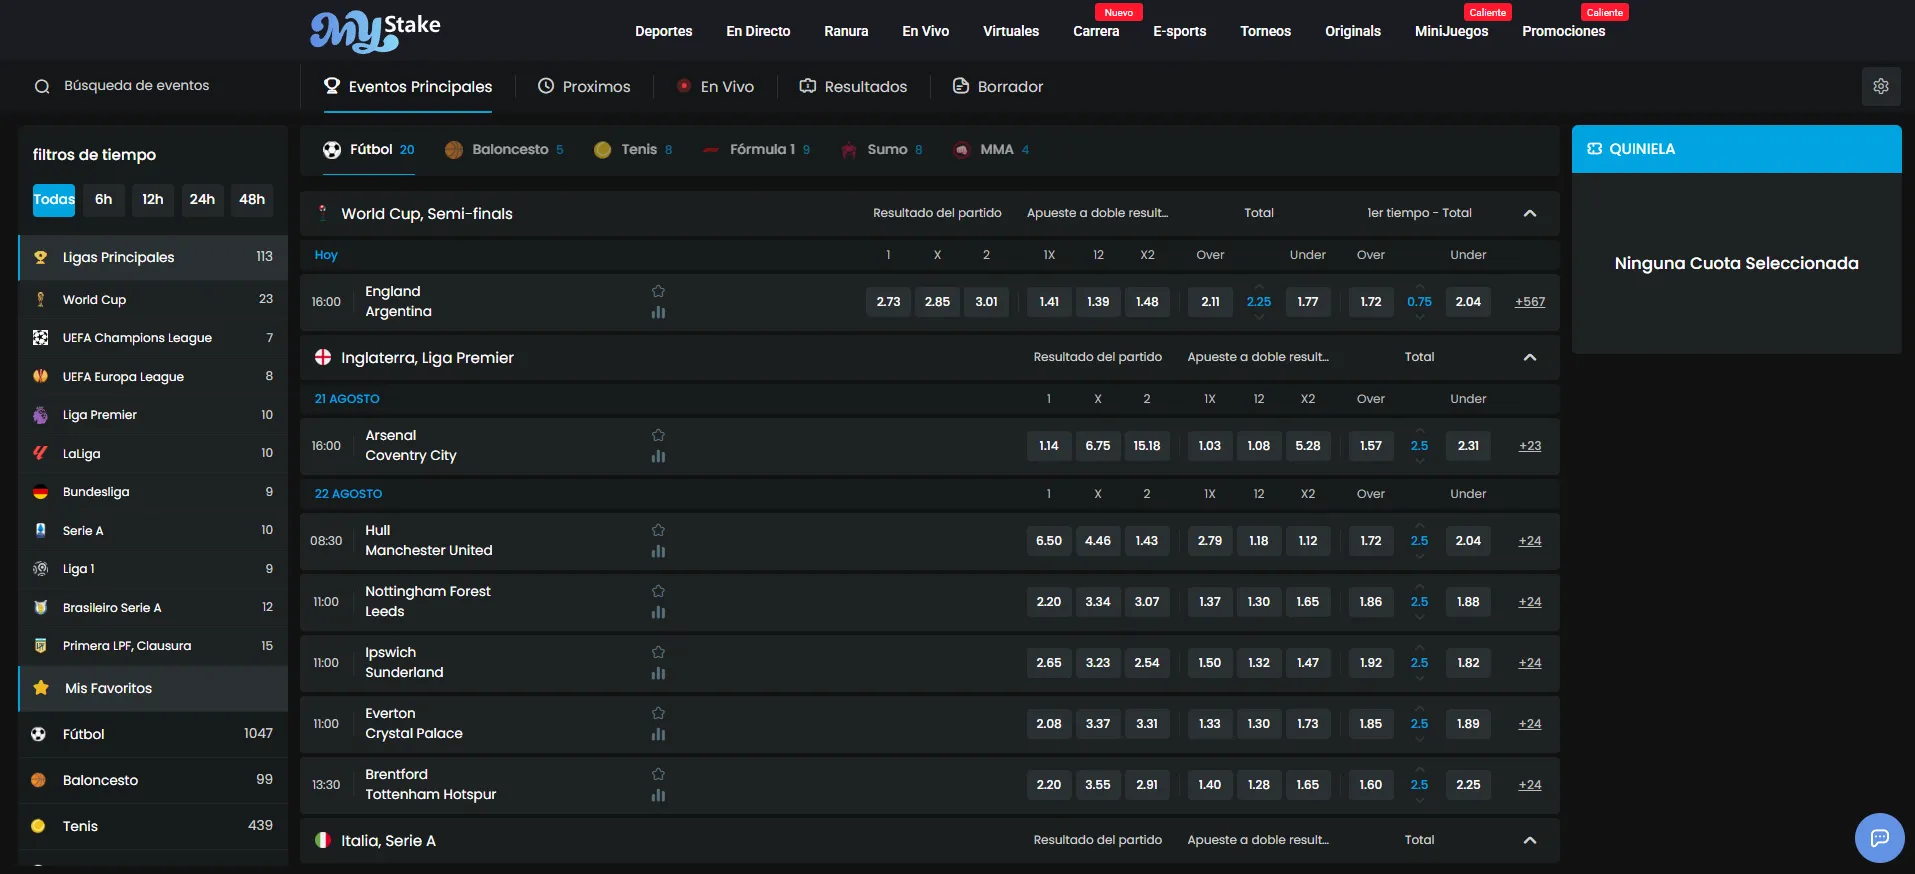Select the Fórmula 1 sport tab
The width and height of the screenshot is (1915, 874).
coord(756,150)
